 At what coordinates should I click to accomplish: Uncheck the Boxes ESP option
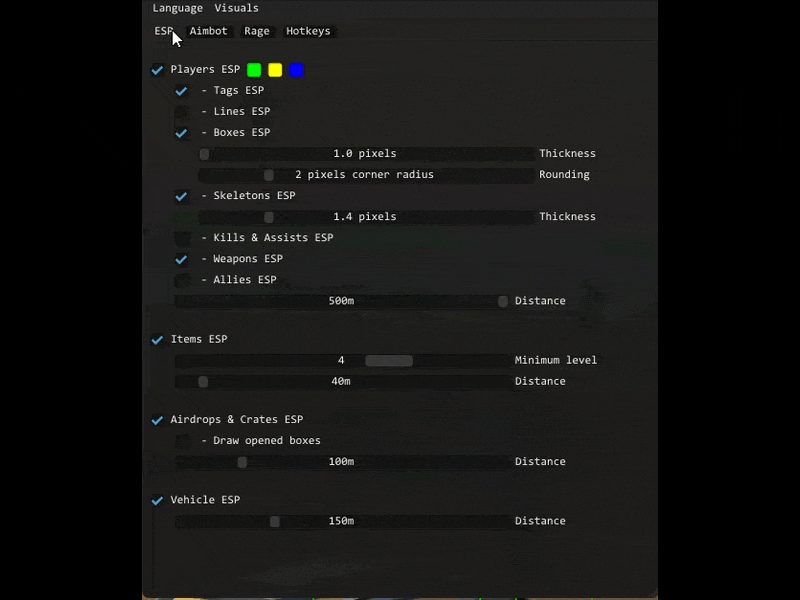(x=181, y=133)
